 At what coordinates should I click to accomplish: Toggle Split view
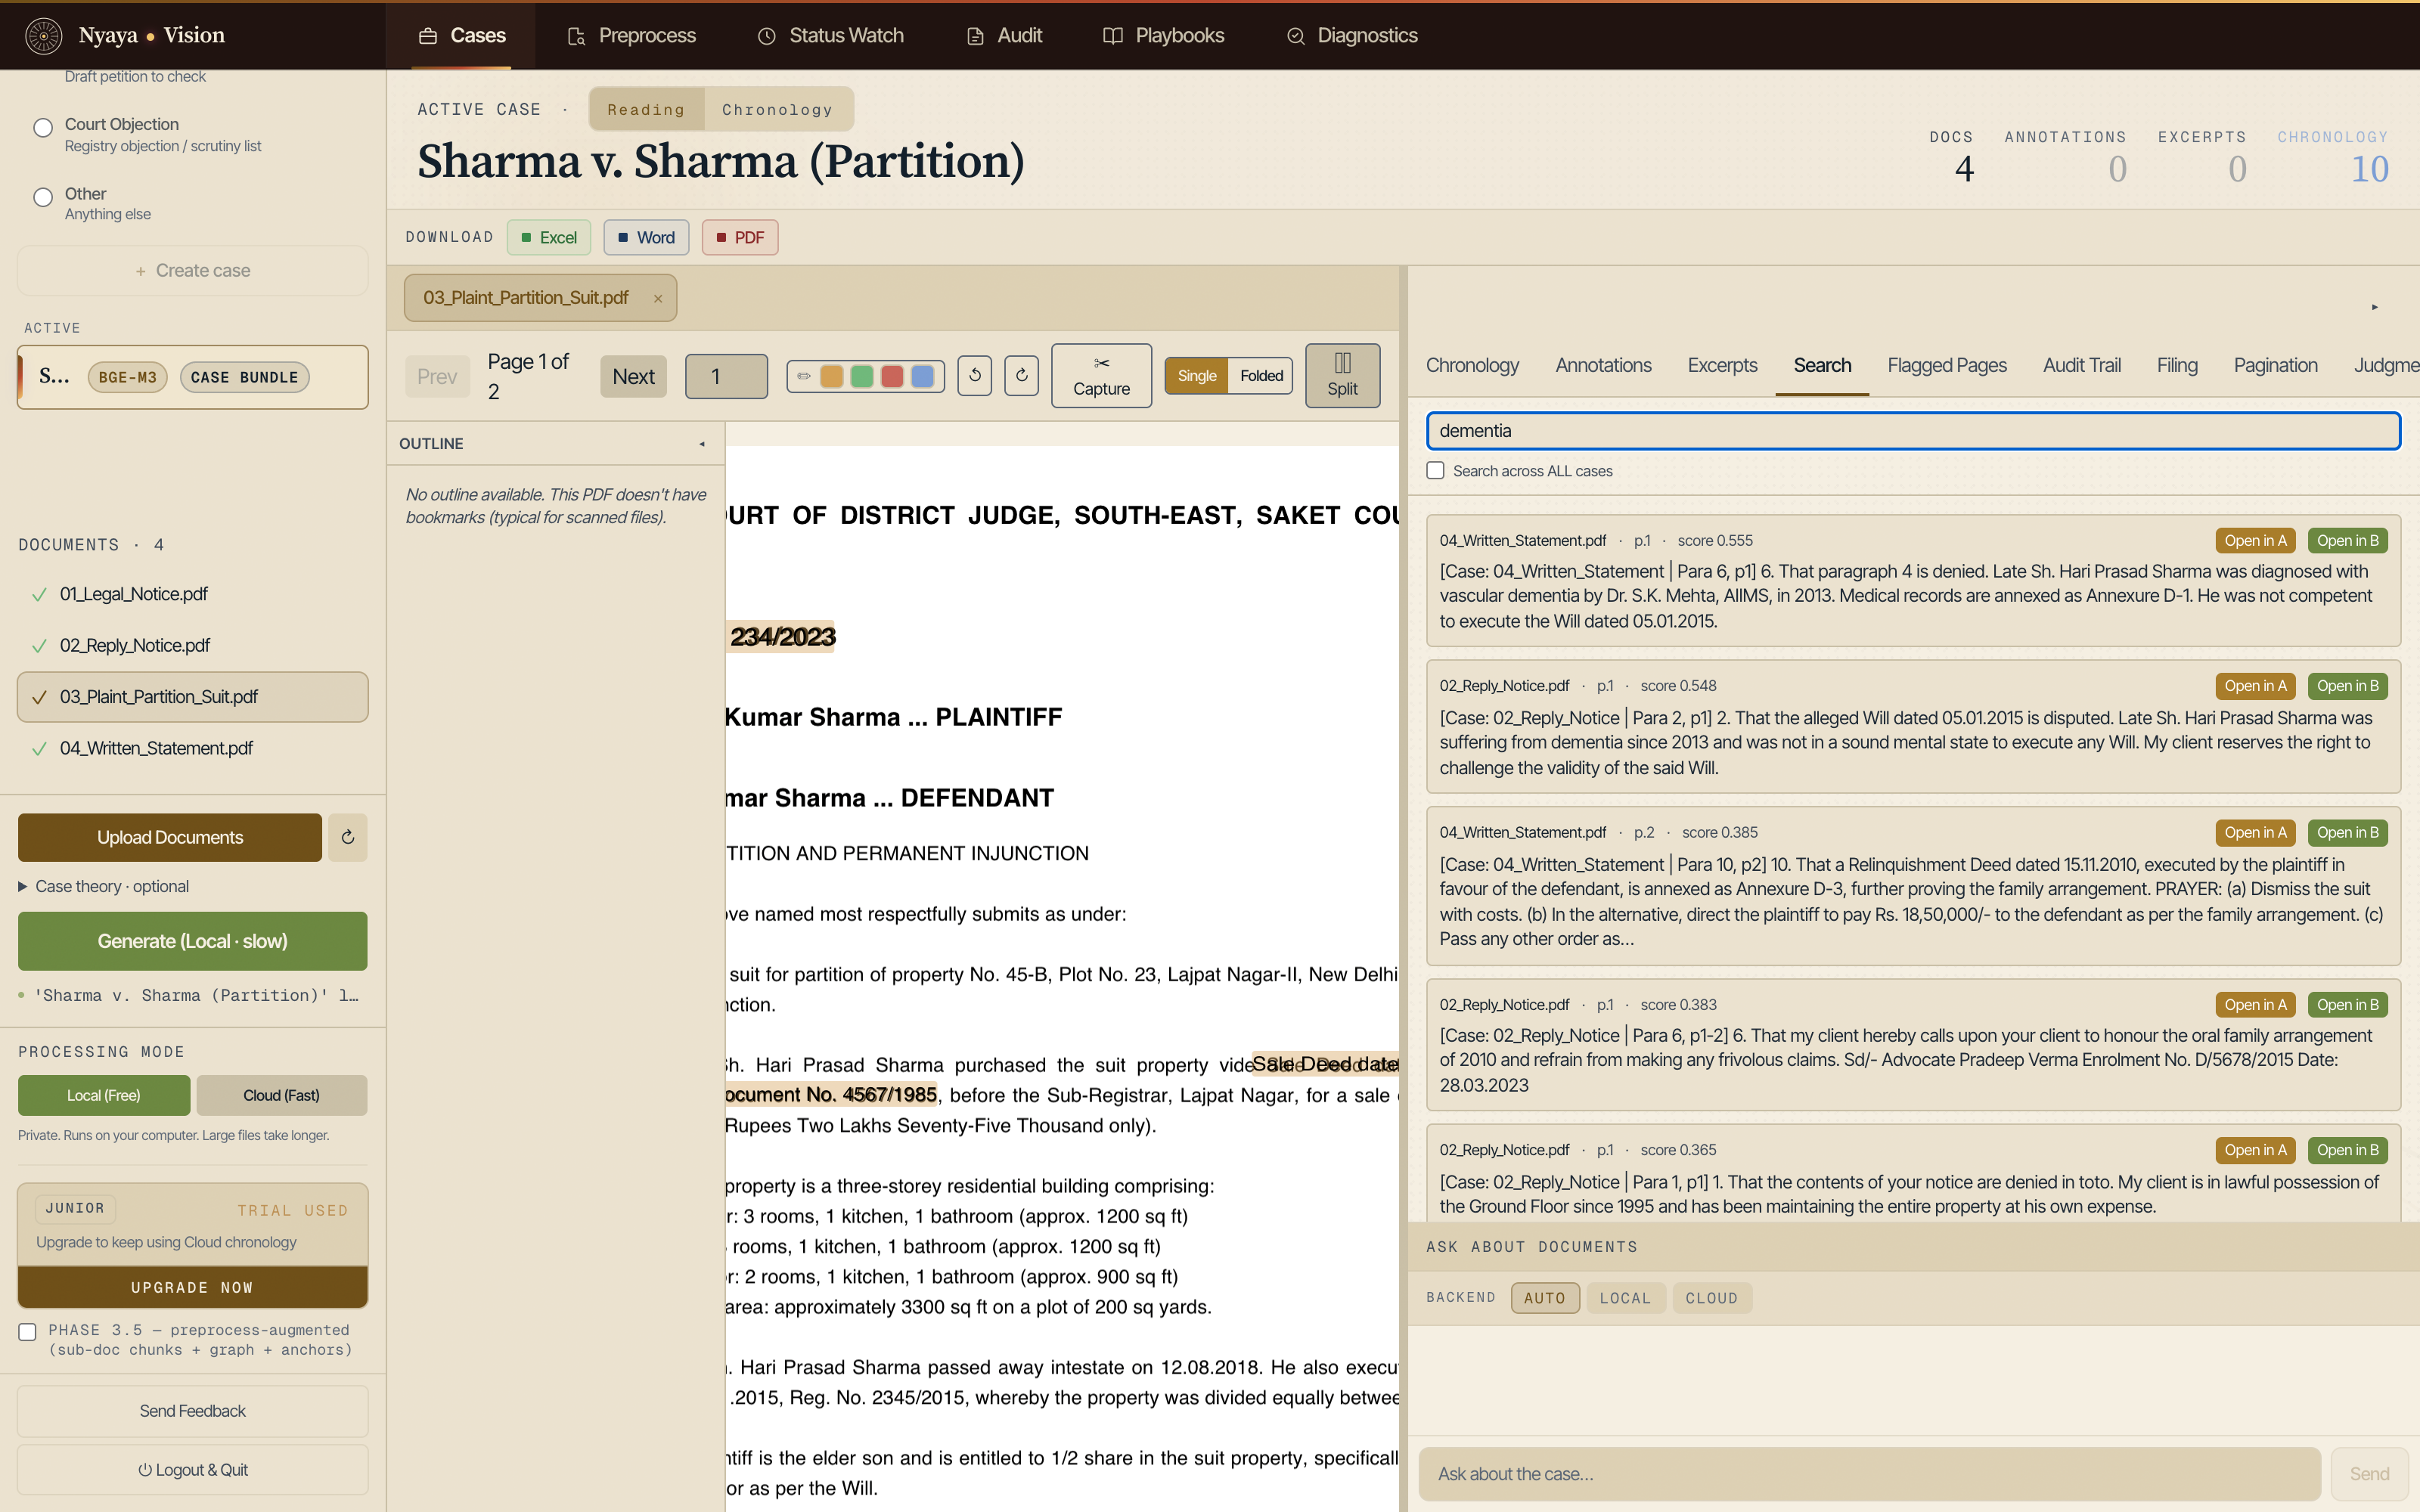point(1342,376)
